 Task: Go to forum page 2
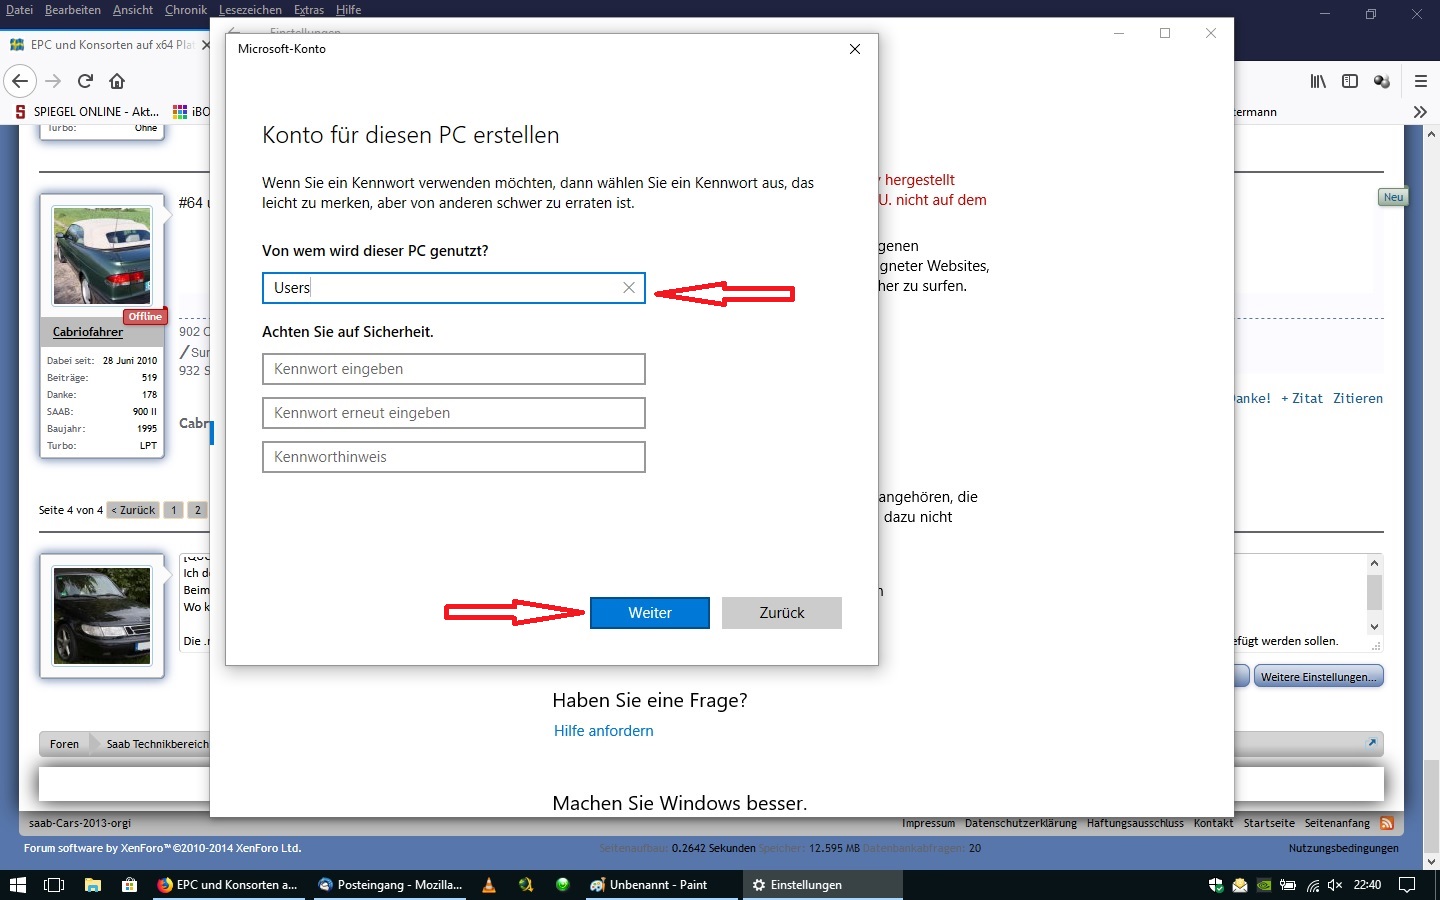click(198, 510)
